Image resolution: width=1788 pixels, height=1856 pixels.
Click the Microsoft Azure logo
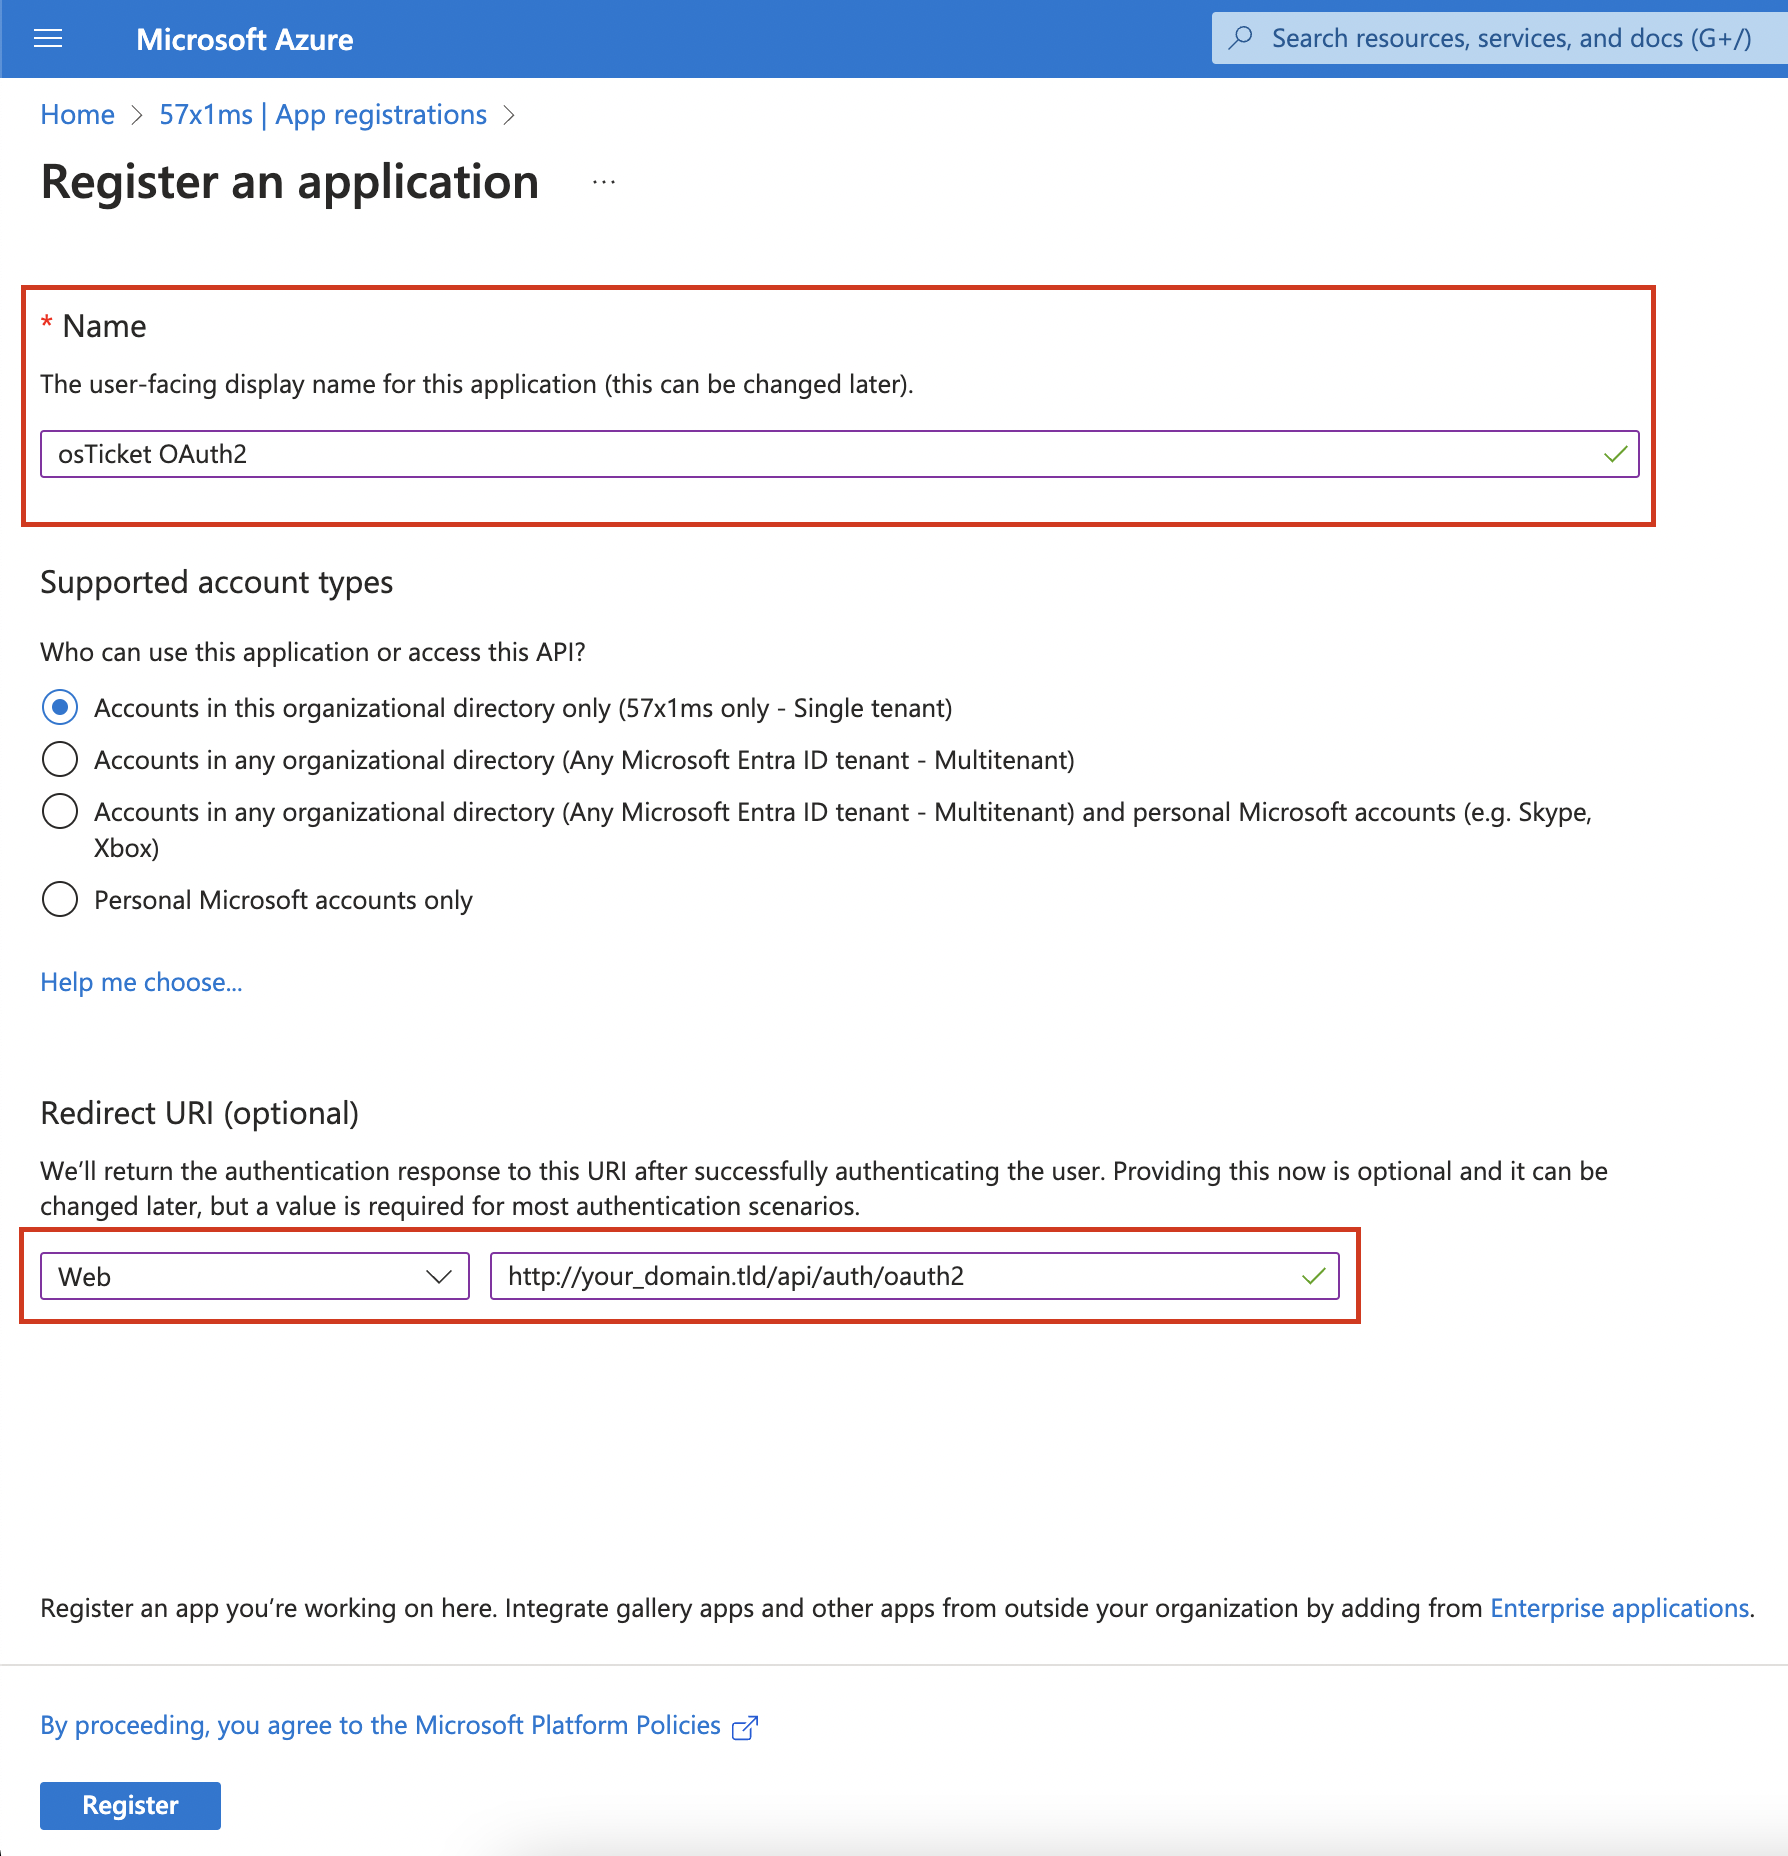pyautogui.click(x=244, y=39)
